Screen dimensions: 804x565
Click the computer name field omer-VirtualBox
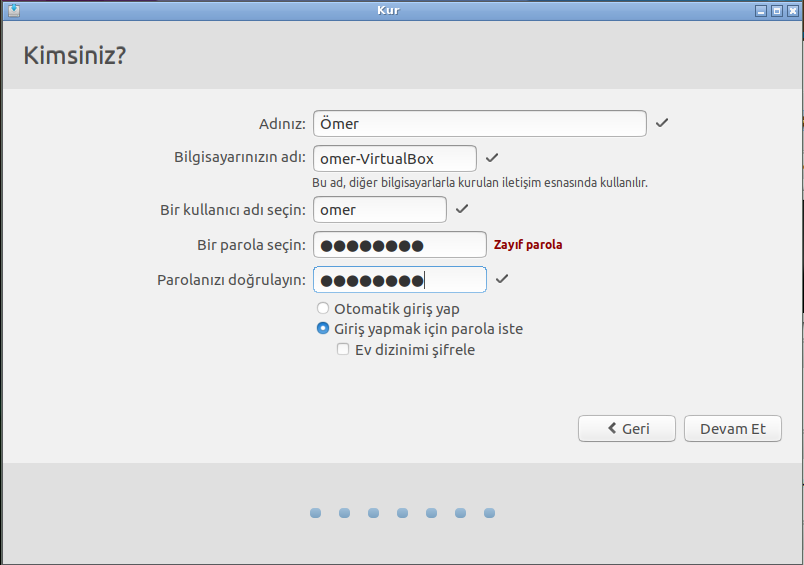394,159
